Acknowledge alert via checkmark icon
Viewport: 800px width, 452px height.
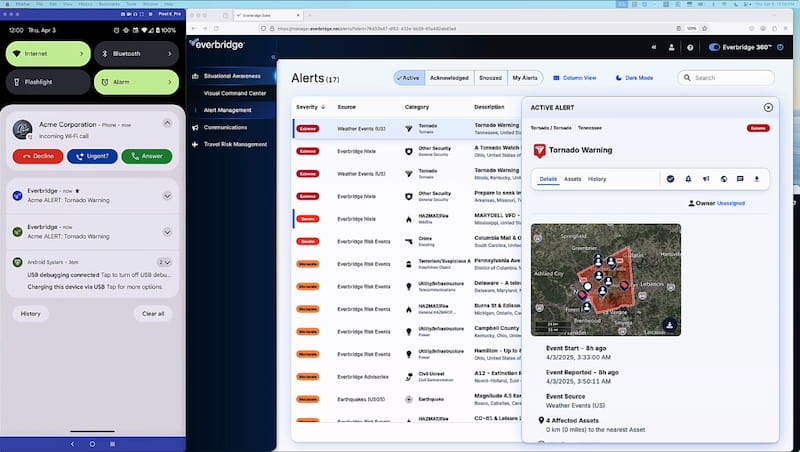click(x=670, y=179)
